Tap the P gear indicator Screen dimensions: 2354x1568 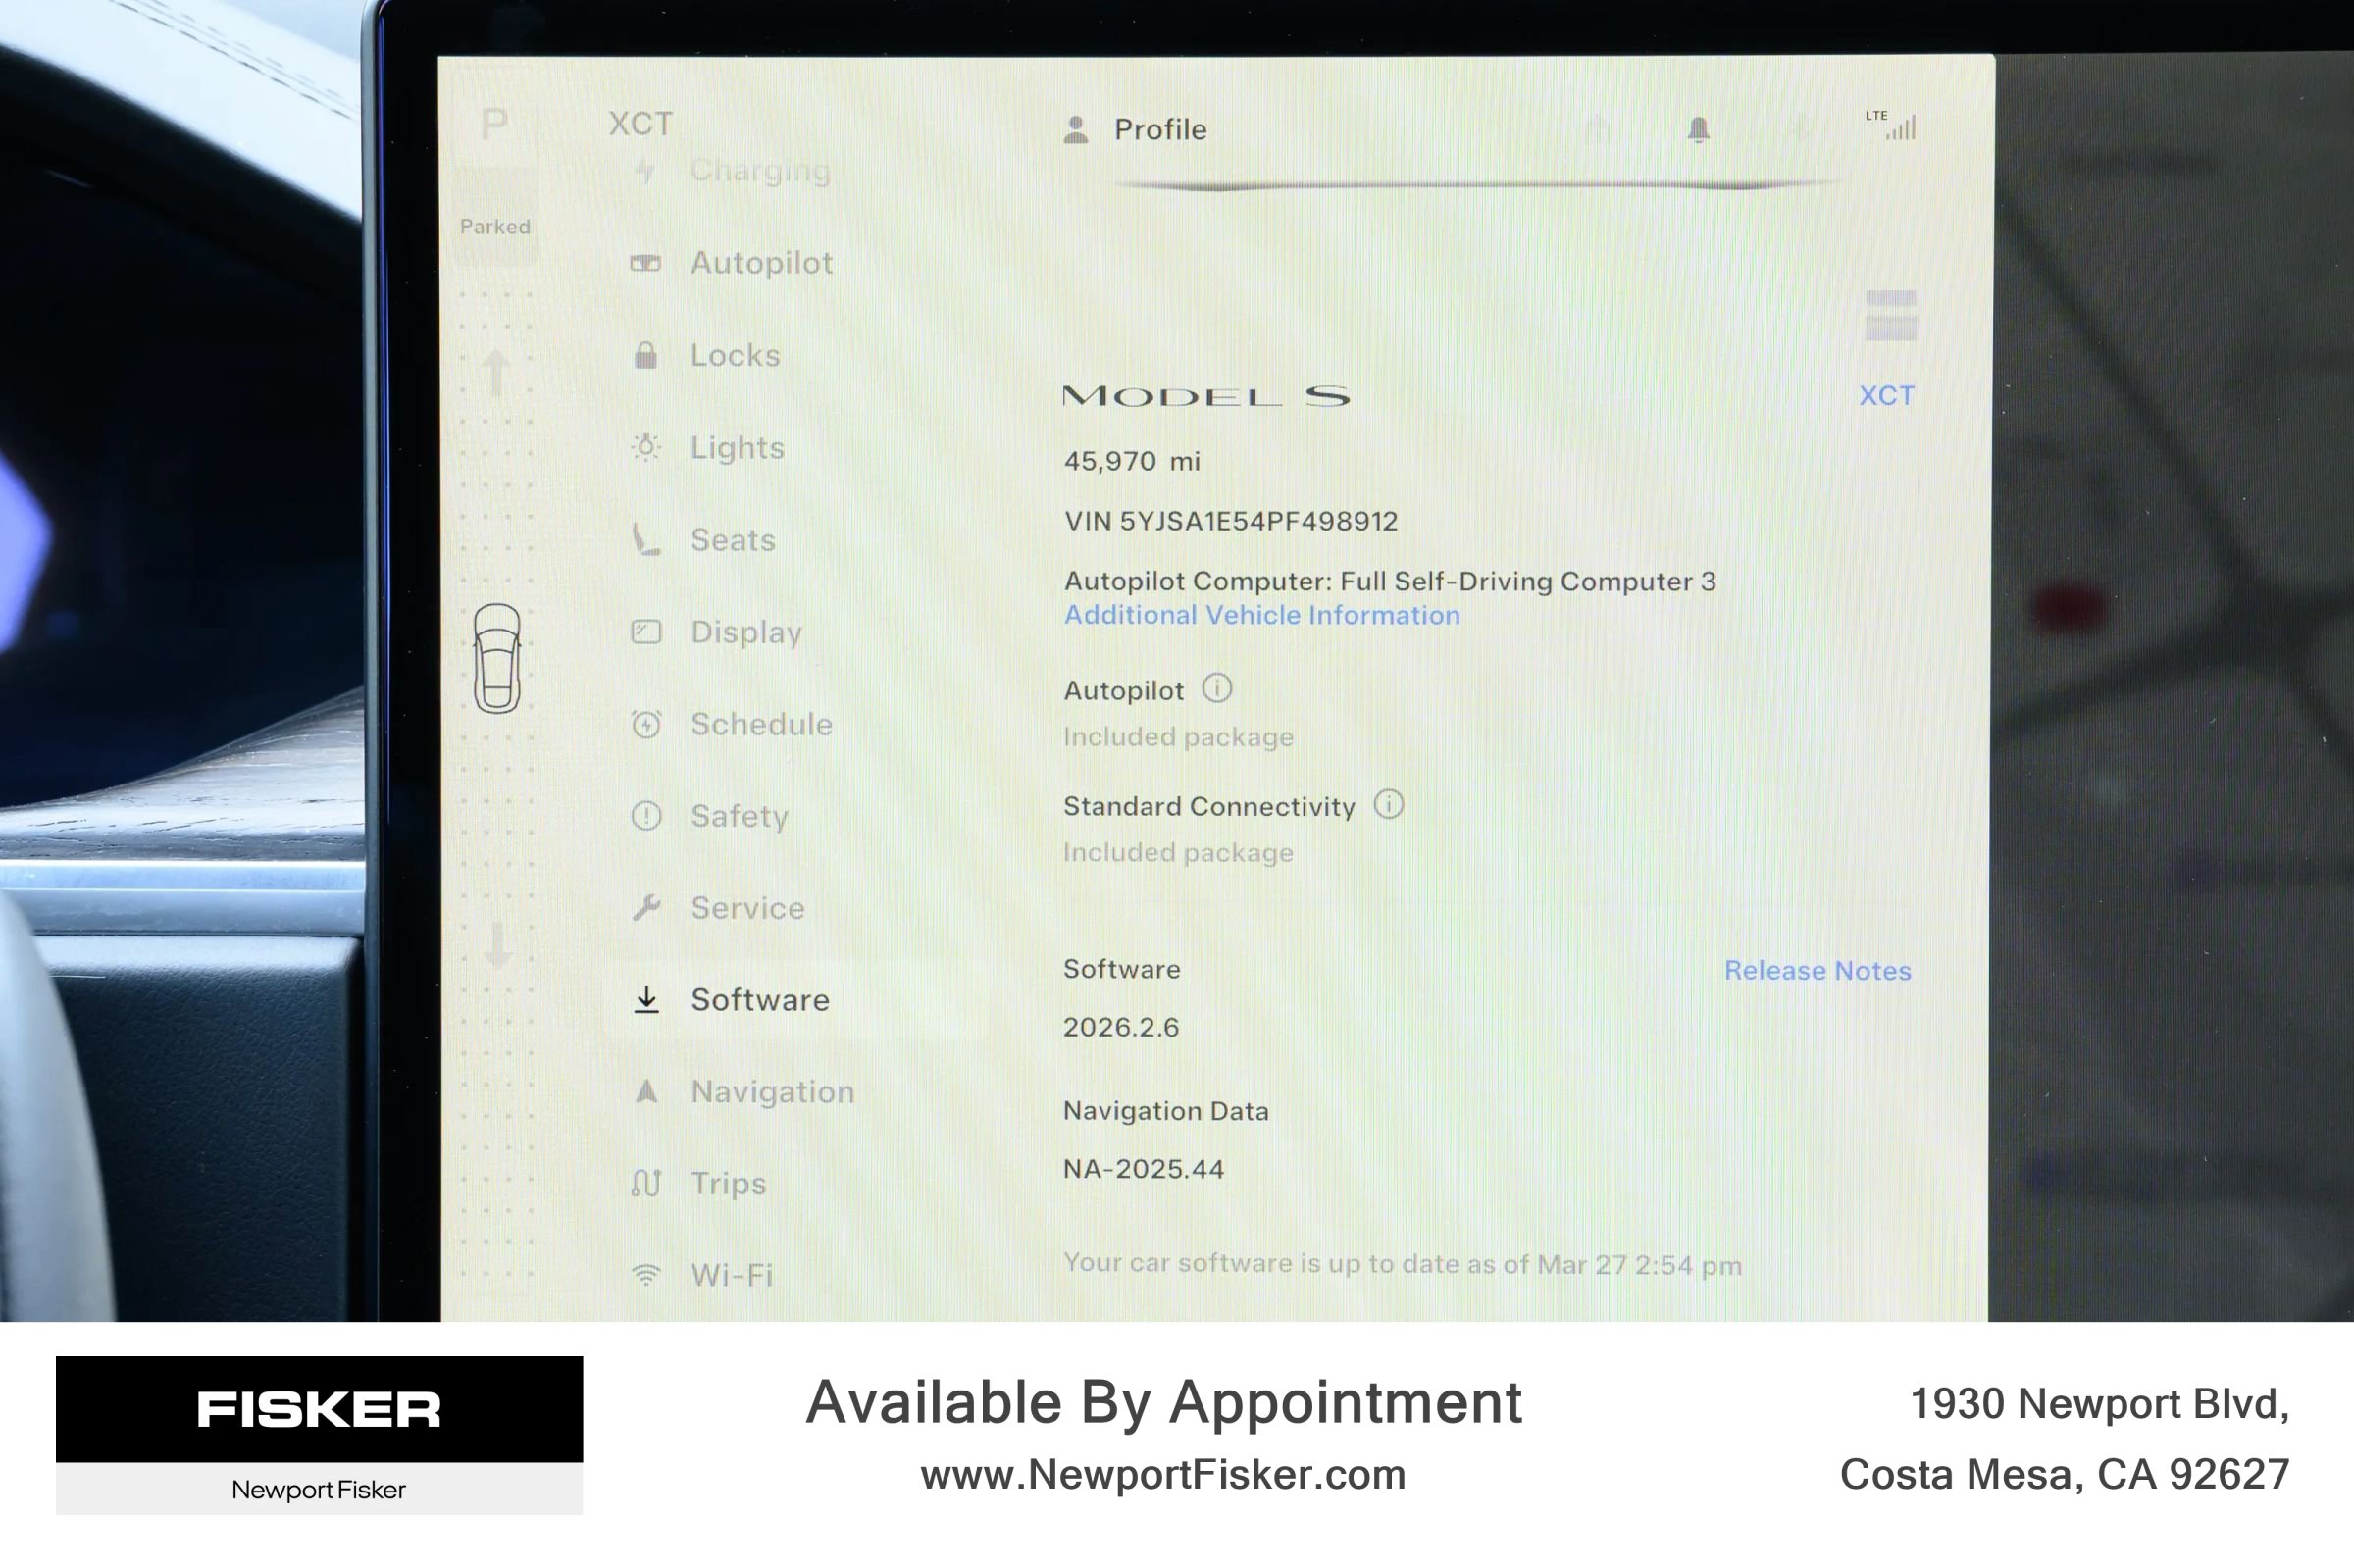pyautogui.click(x=494, y=124)
